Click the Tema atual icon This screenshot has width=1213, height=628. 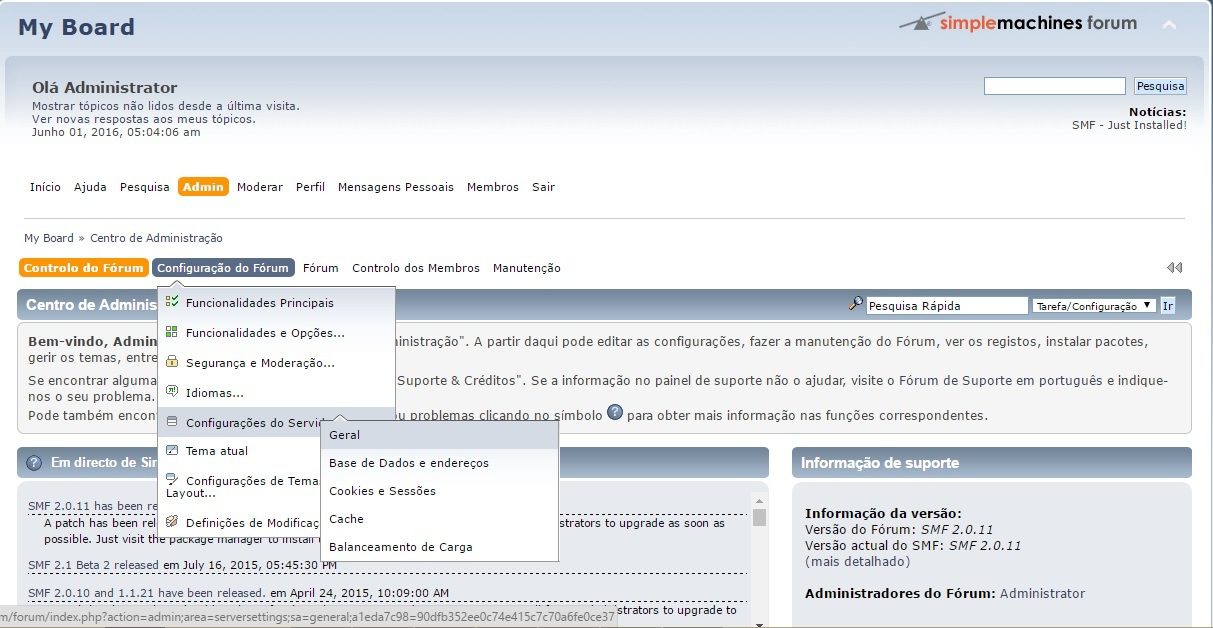173,450
